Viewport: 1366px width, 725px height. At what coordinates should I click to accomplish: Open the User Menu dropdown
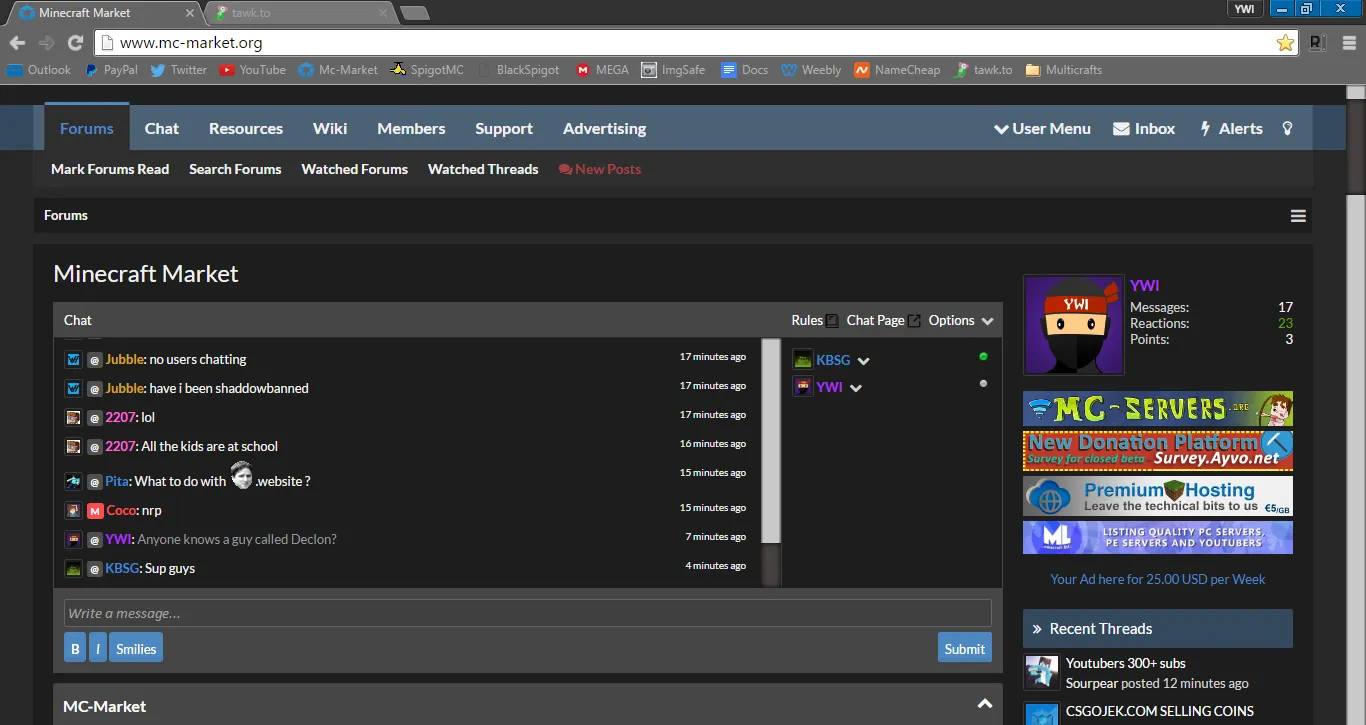[x=1042, y=128]
